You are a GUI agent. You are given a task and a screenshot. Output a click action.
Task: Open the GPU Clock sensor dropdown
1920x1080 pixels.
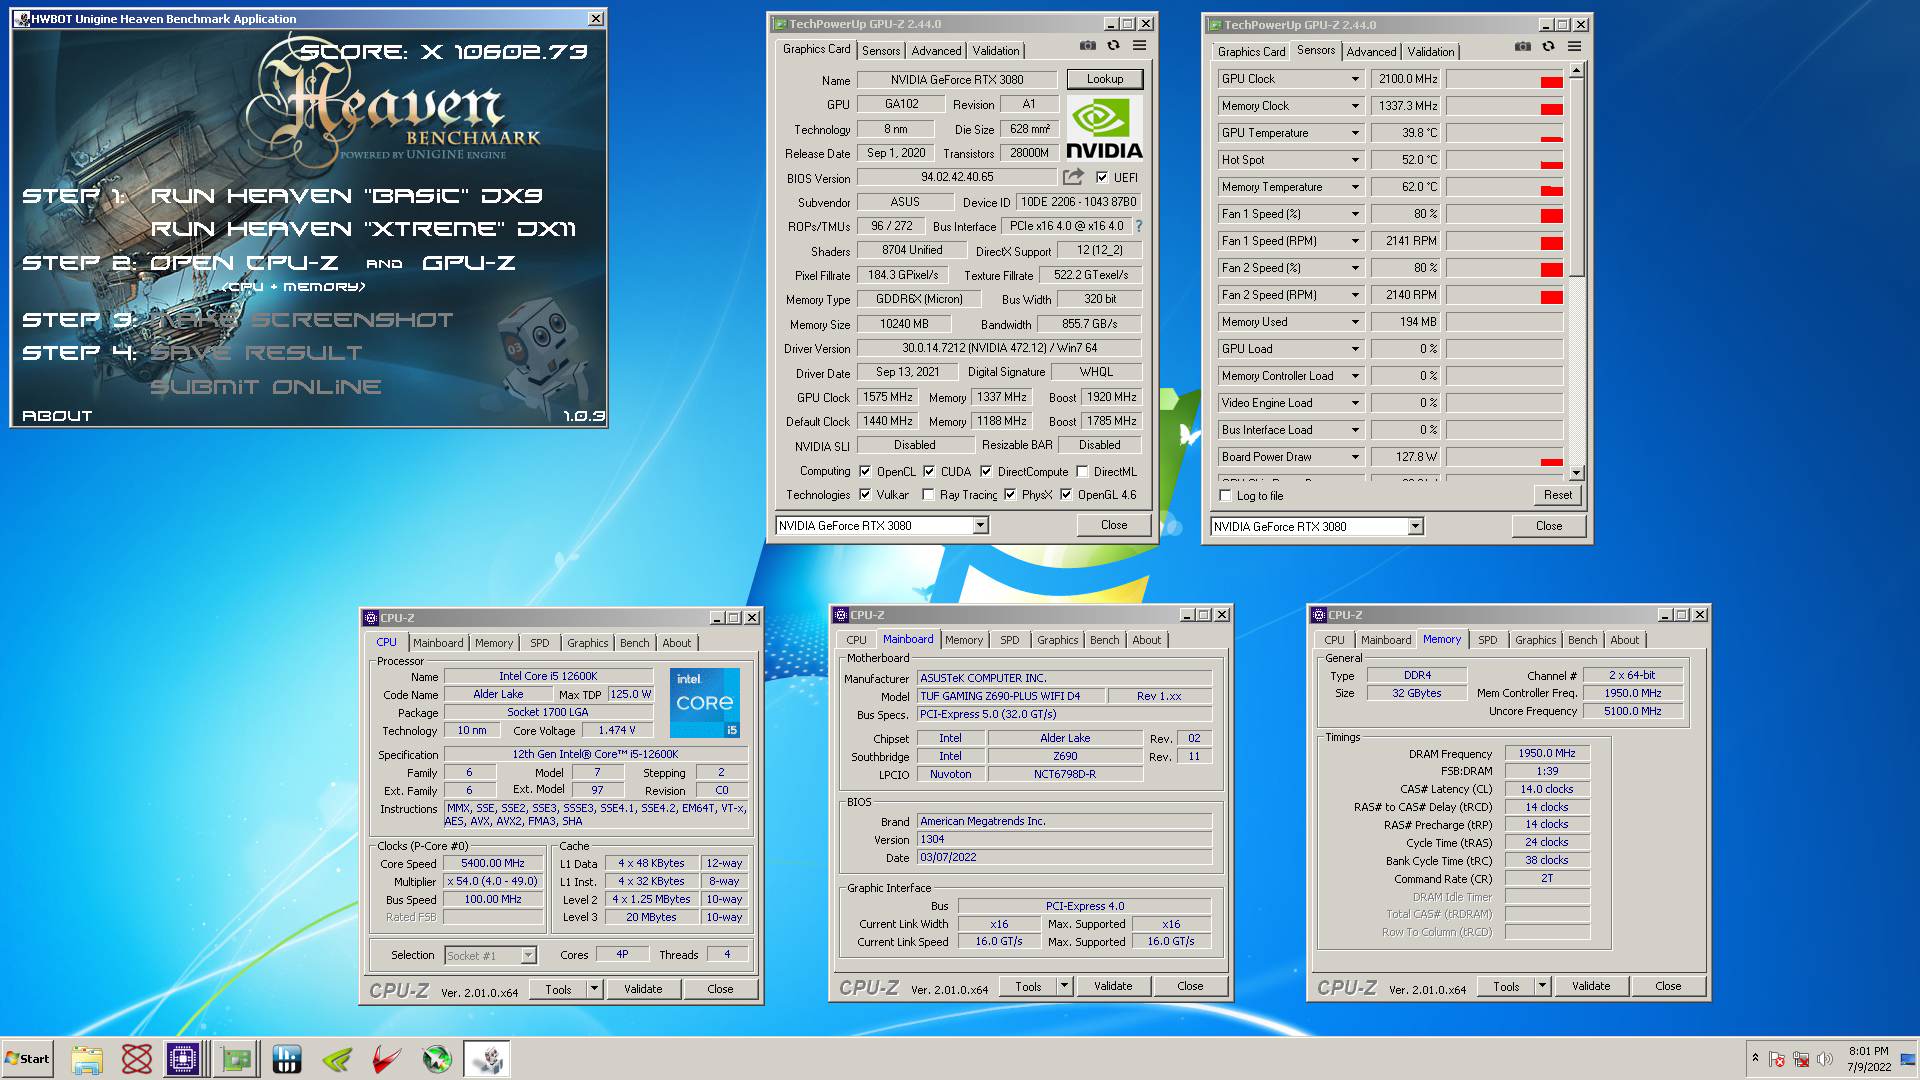coord(1355,79)
